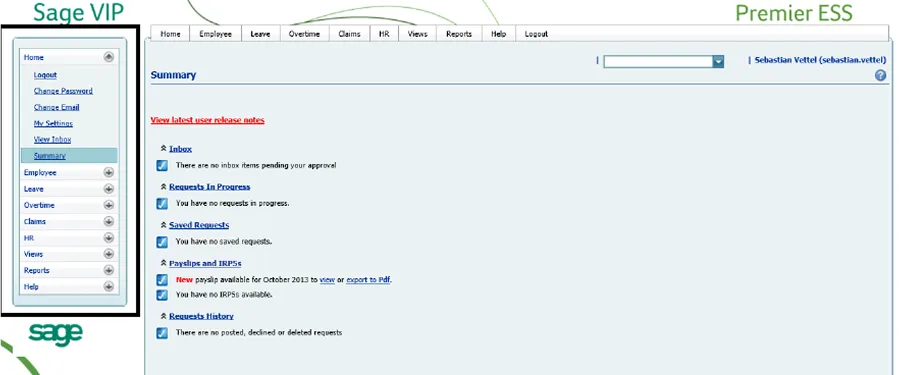Screen dimensions: 901x375
Task: Open the dropdown next to user name
Action: [718, 61]
